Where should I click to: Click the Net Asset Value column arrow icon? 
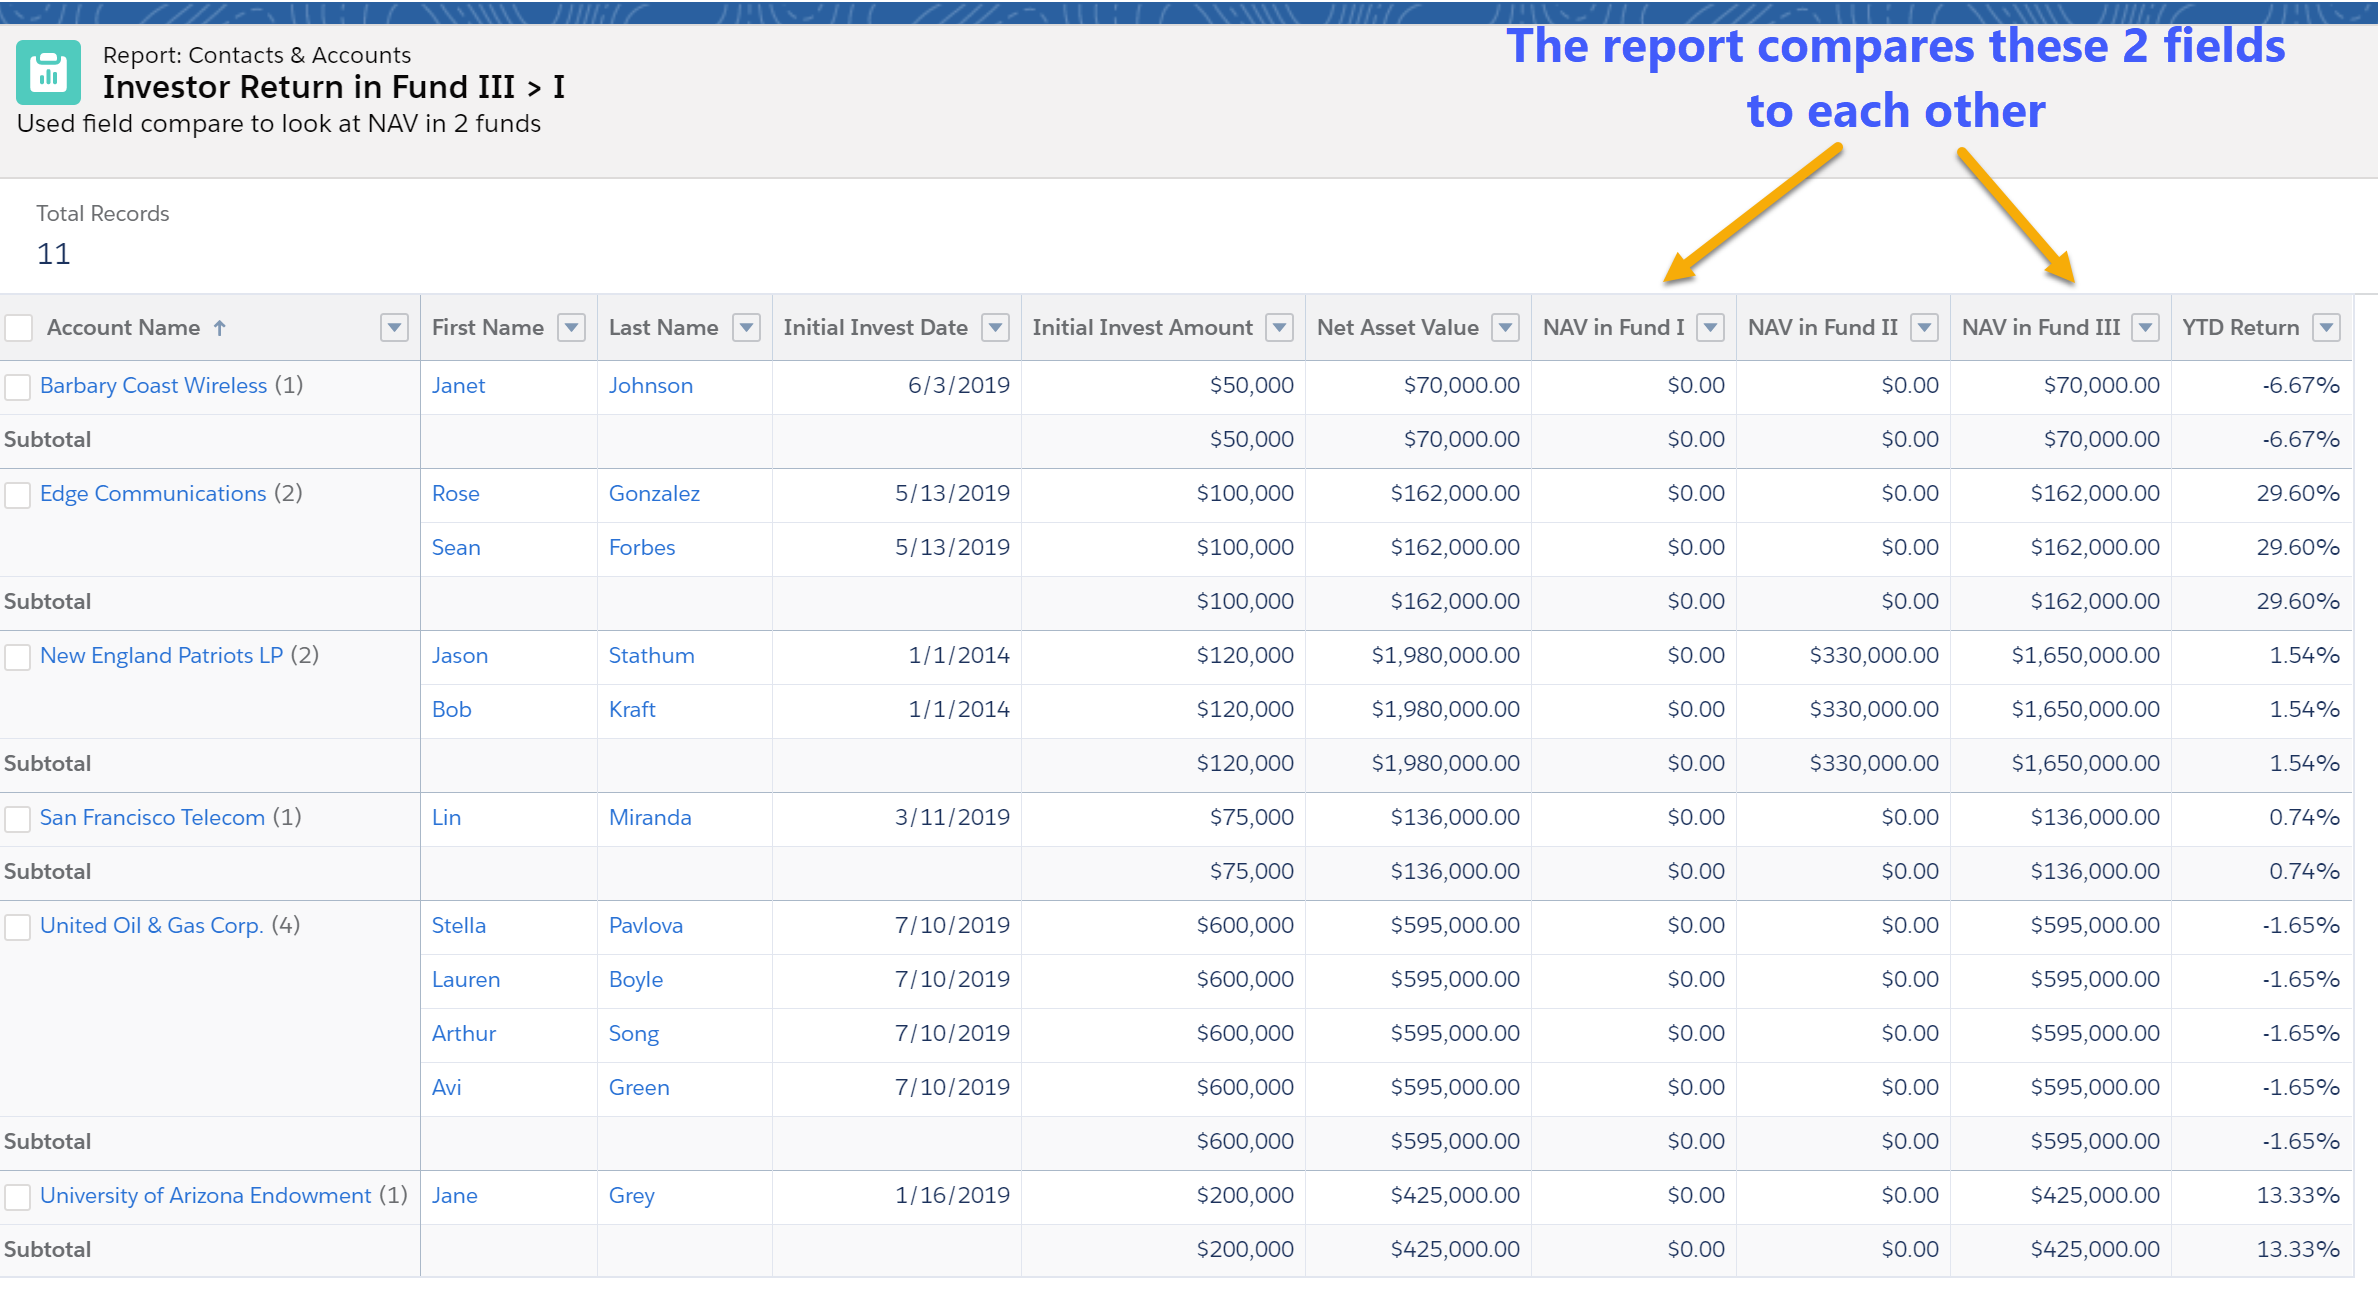pyautogui.click(x=1506, y=328)
